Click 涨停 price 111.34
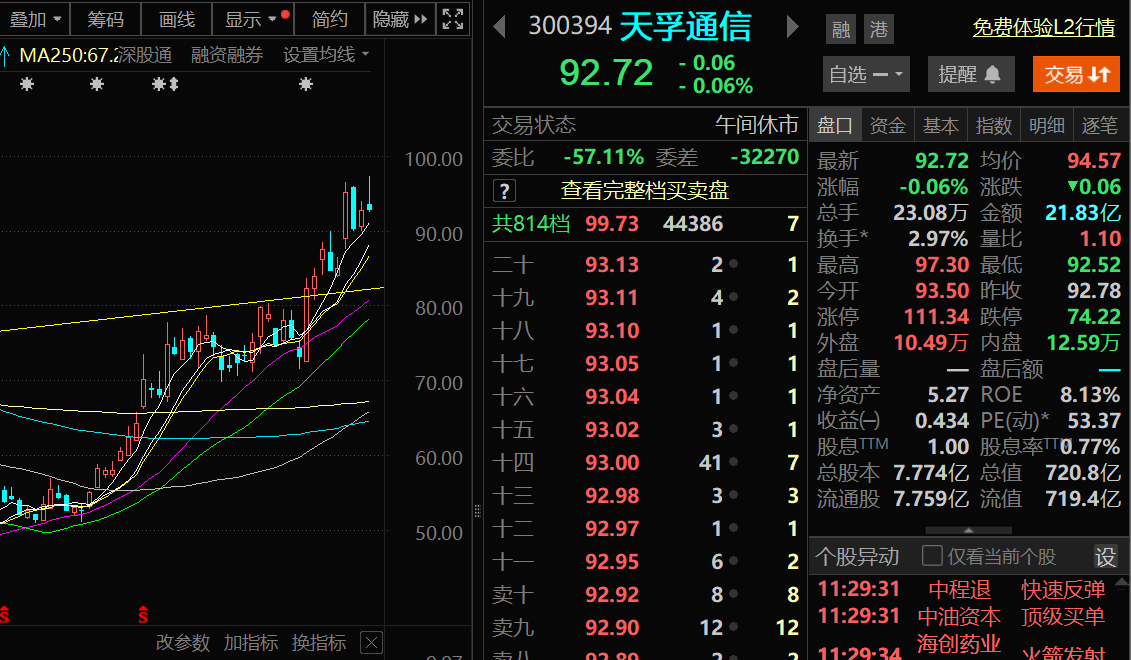The image size is (1131, 660). coord(936,316)
